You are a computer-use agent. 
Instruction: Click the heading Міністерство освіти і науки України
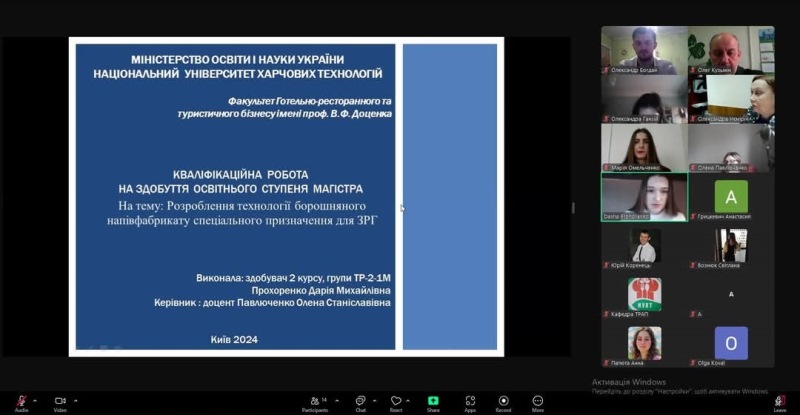point(237,60)
